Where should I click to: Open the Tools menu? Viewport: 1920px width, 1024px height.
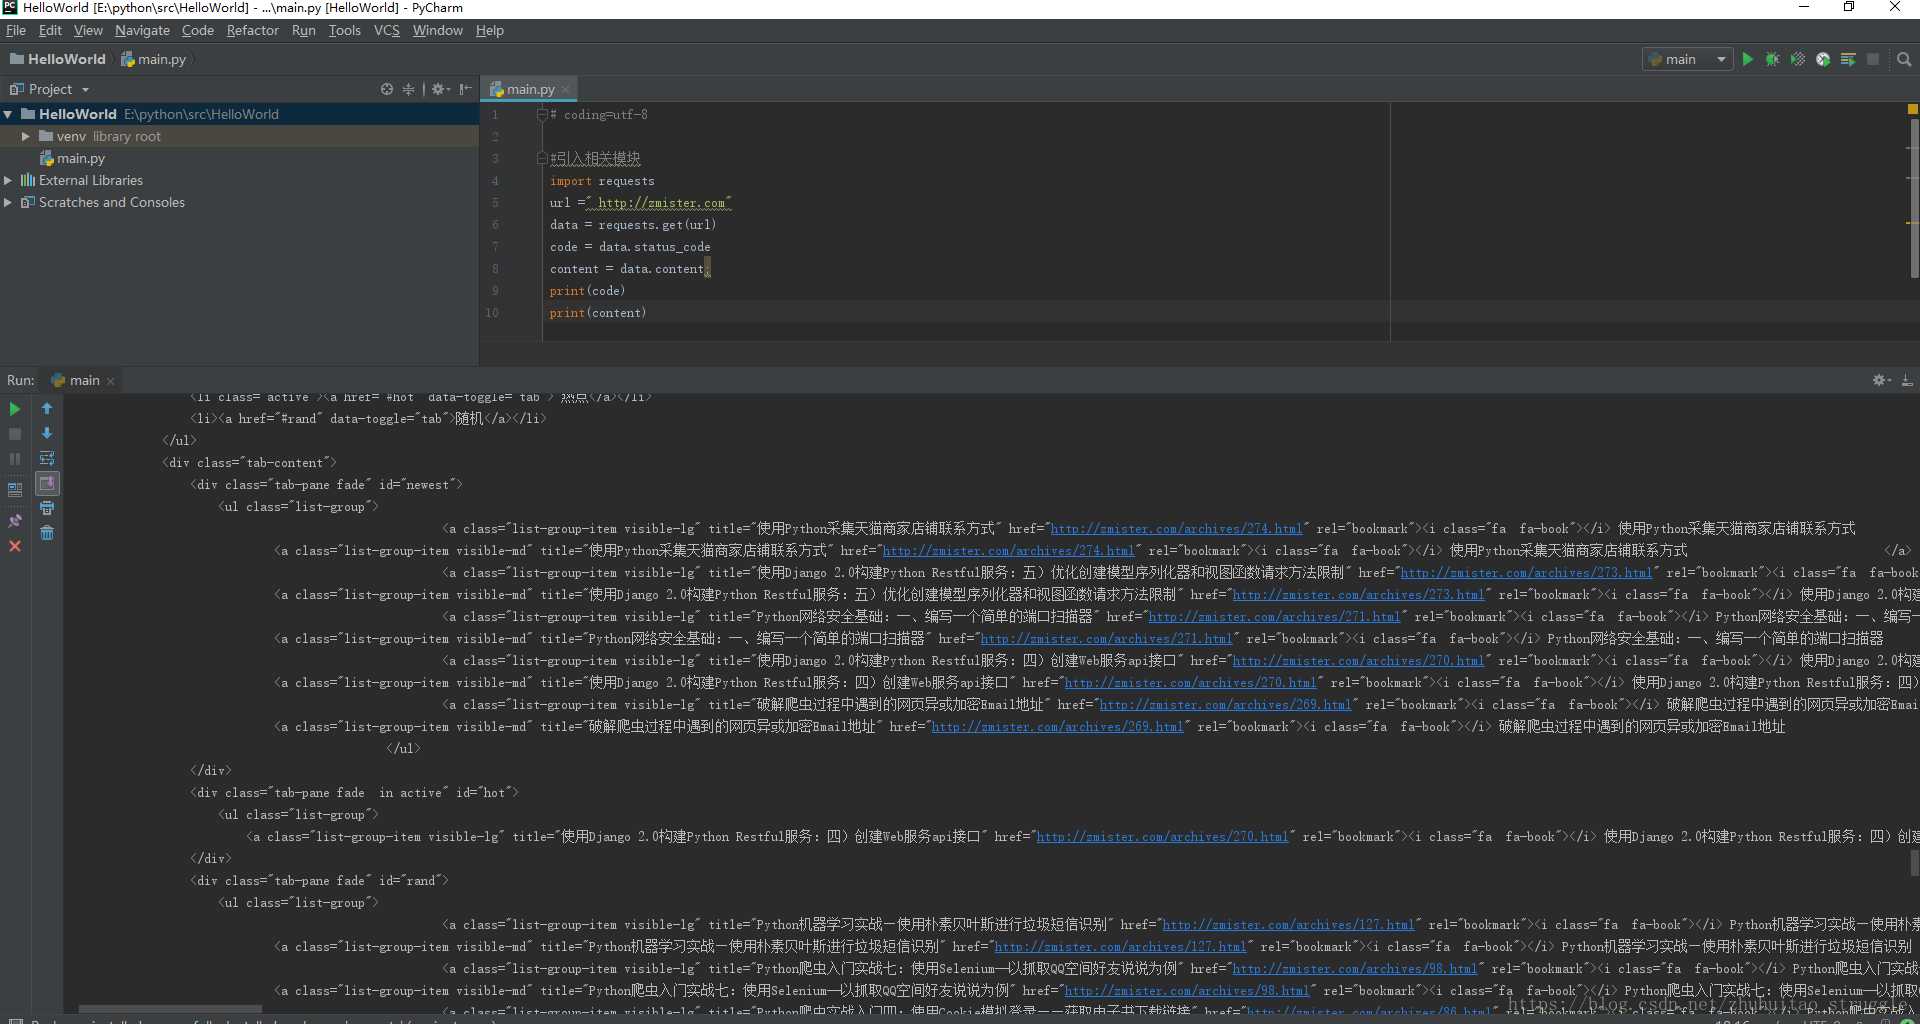click(345, 30)
